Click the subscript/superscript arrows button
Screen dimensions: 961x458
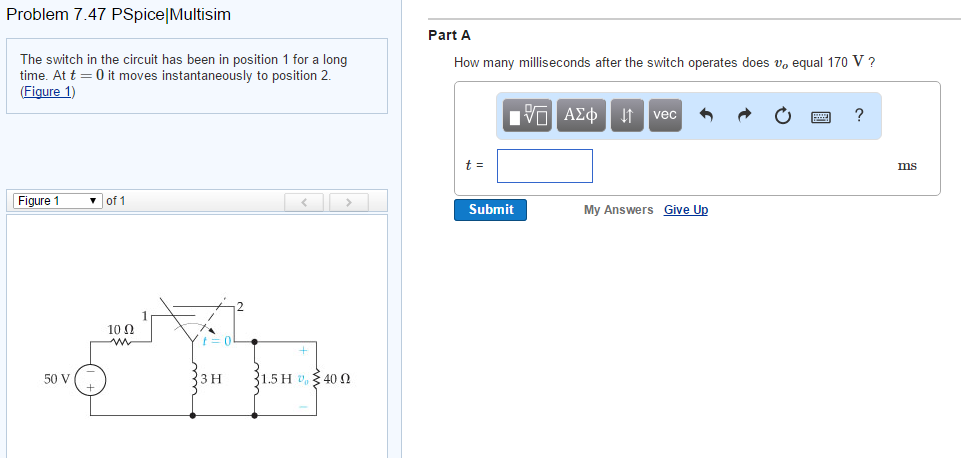click(x=626, y=116)
